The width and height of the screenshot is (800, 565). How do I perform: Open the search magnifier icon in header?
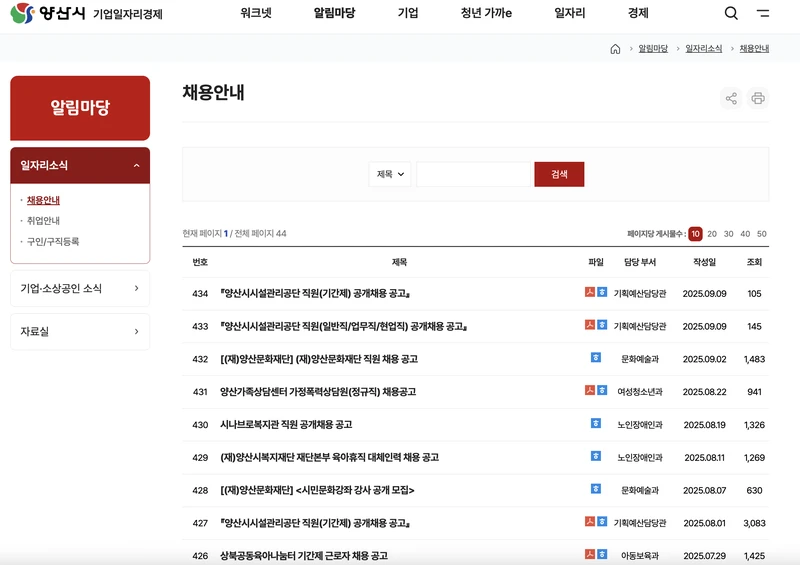tap(731, 13)
